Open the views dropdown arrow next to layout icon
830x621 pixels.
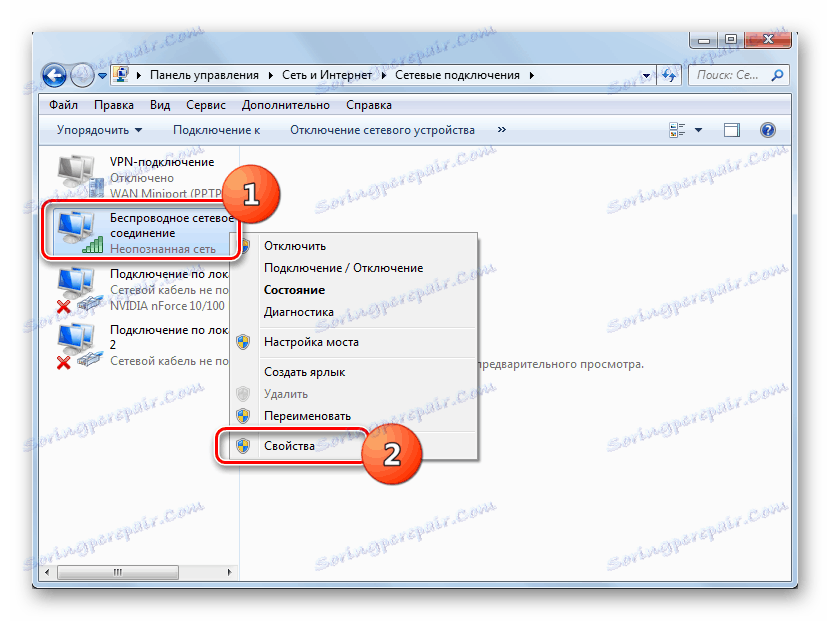pyautogui.click(x=697, y=129)
